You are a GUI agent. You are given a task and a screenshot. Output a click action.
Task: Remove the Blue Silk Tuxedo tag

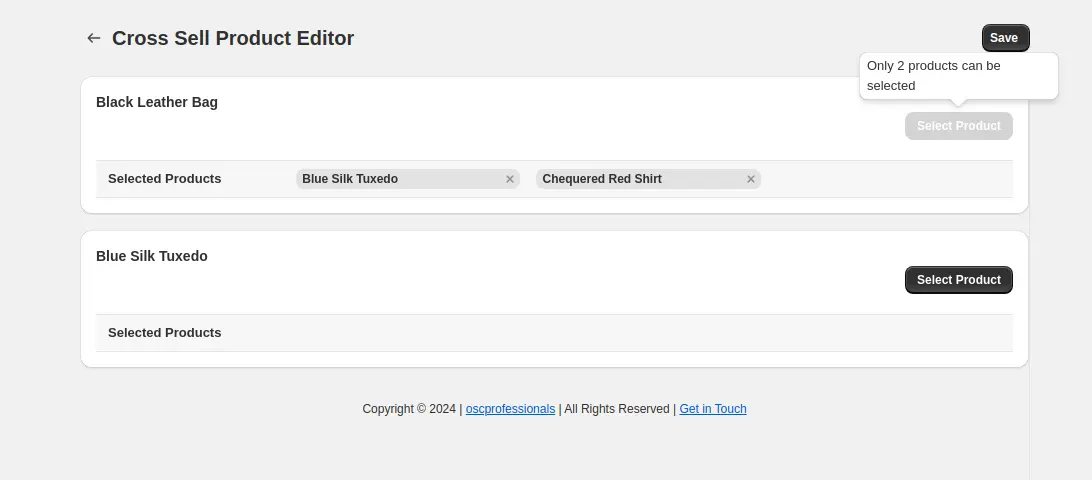click(510, 179)
